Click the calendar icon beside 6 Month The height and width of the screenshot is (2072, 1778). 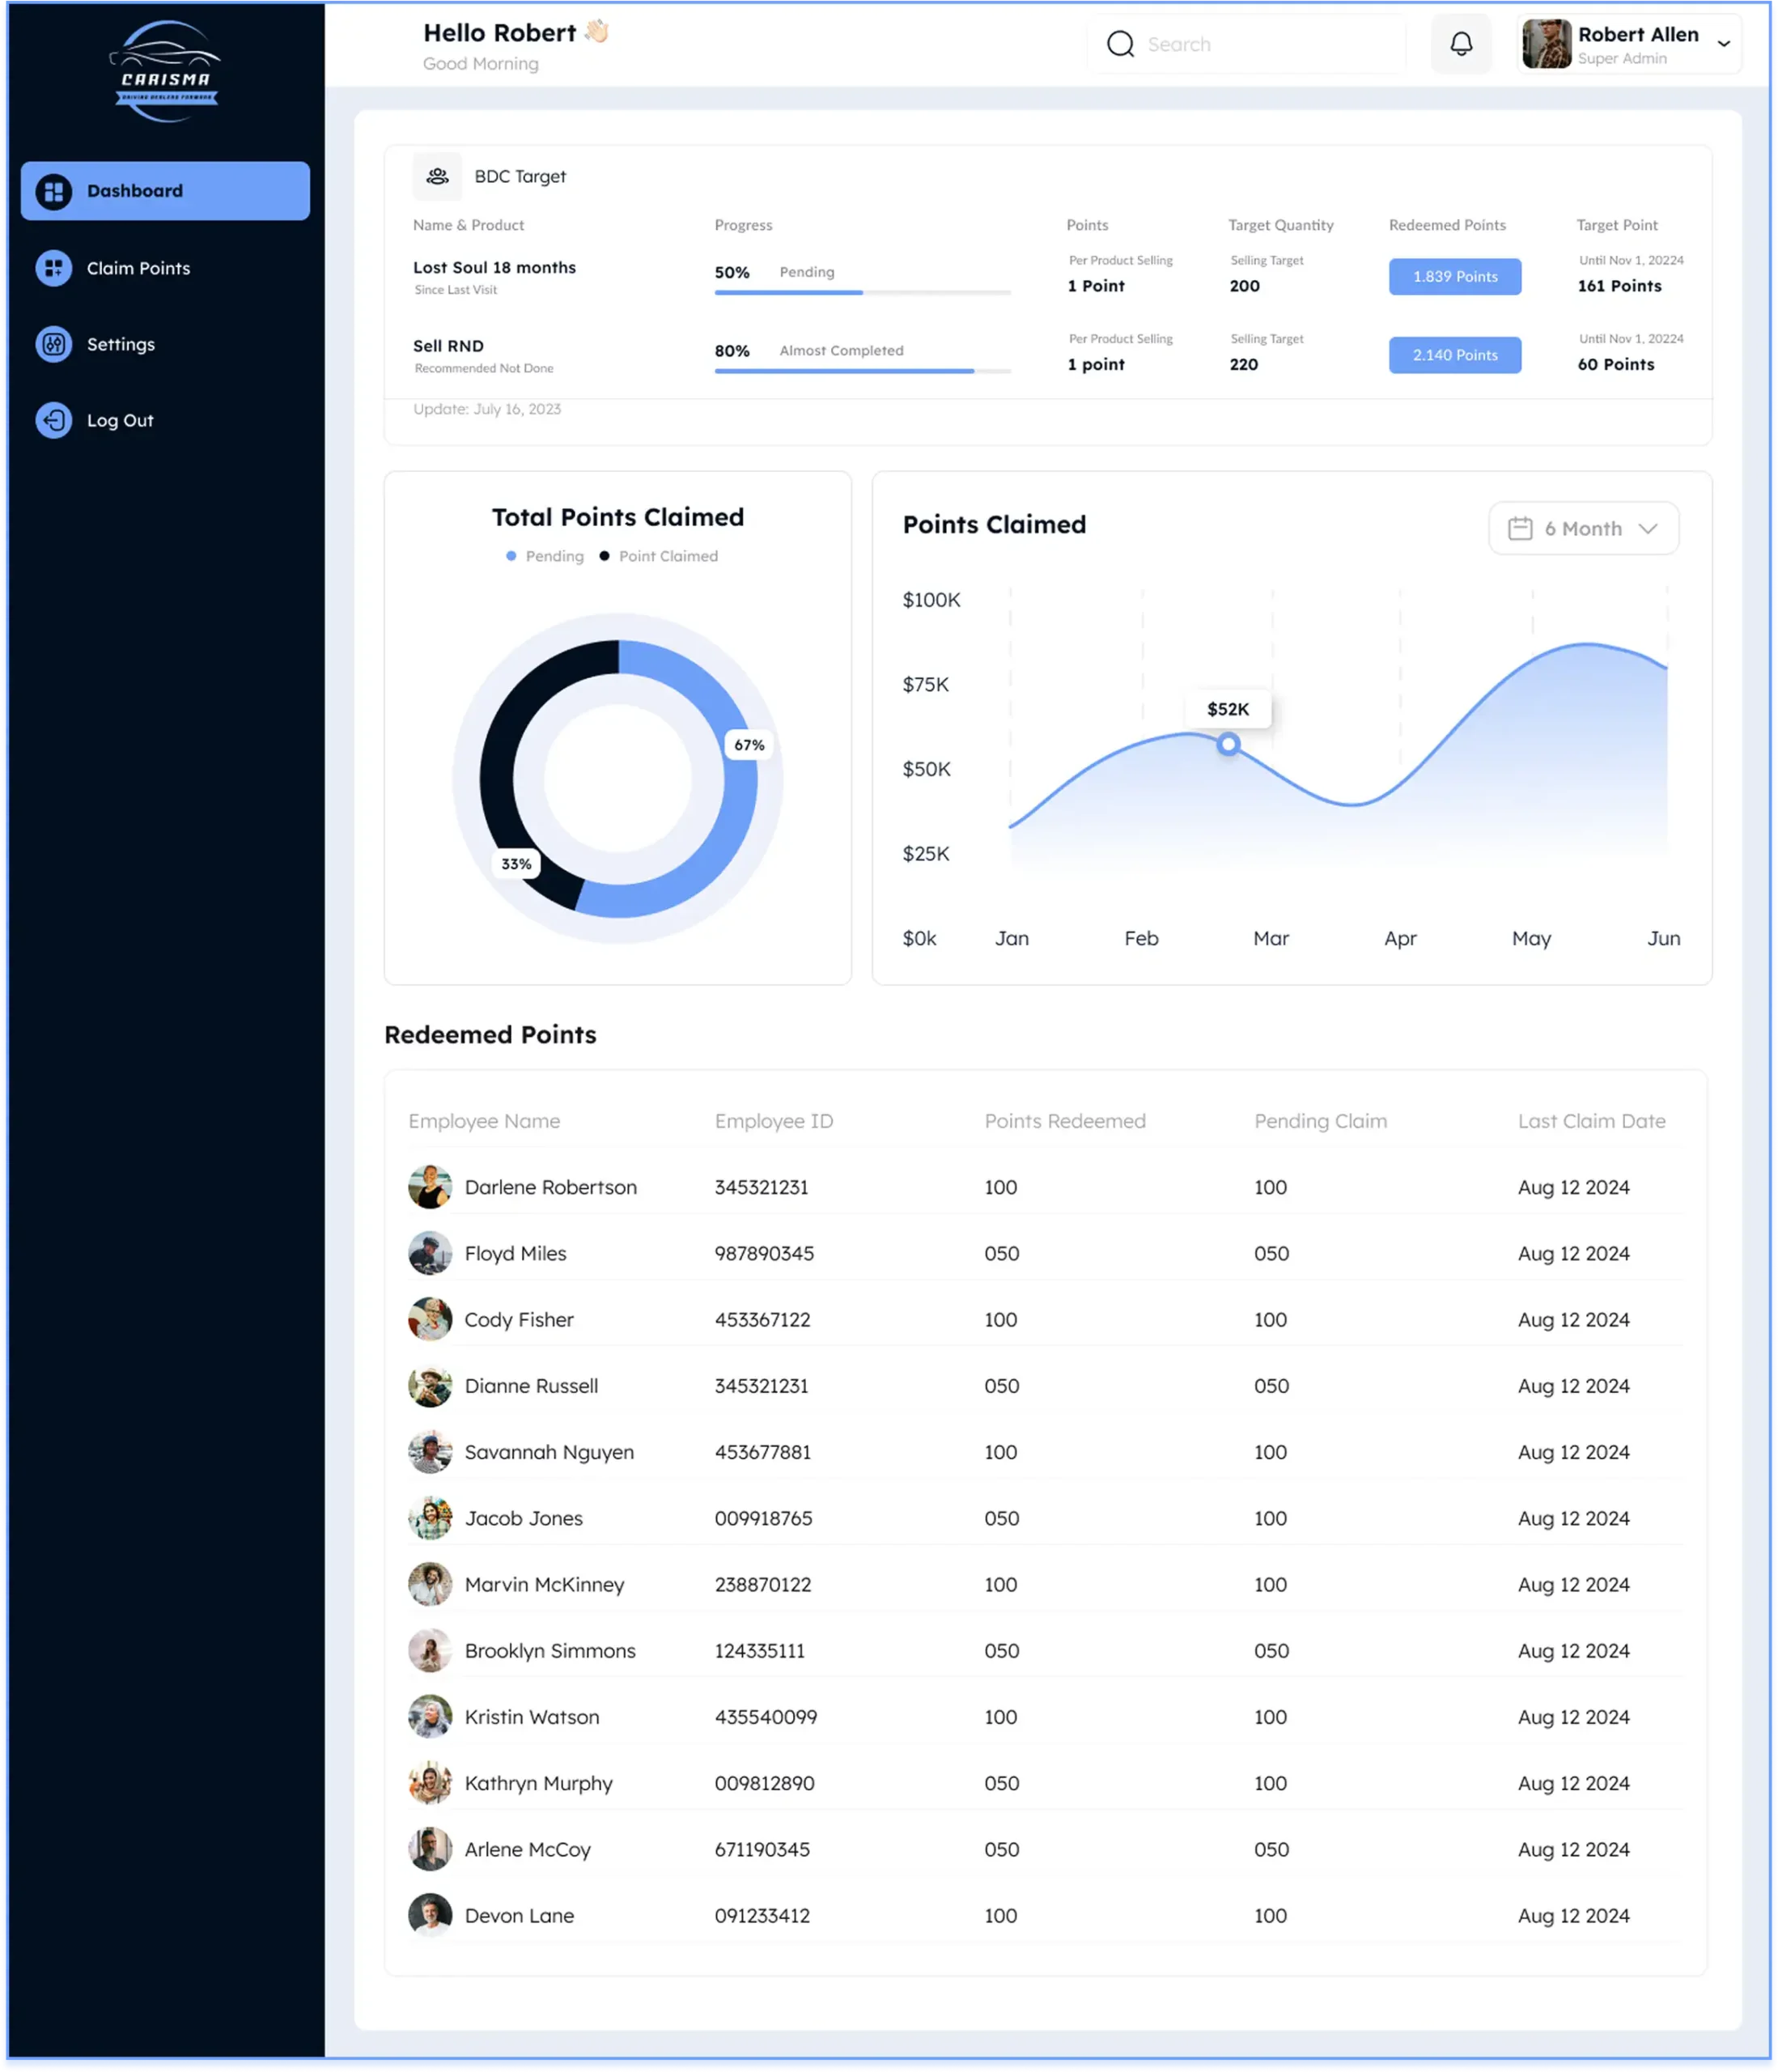click(x=1519, y=528)
